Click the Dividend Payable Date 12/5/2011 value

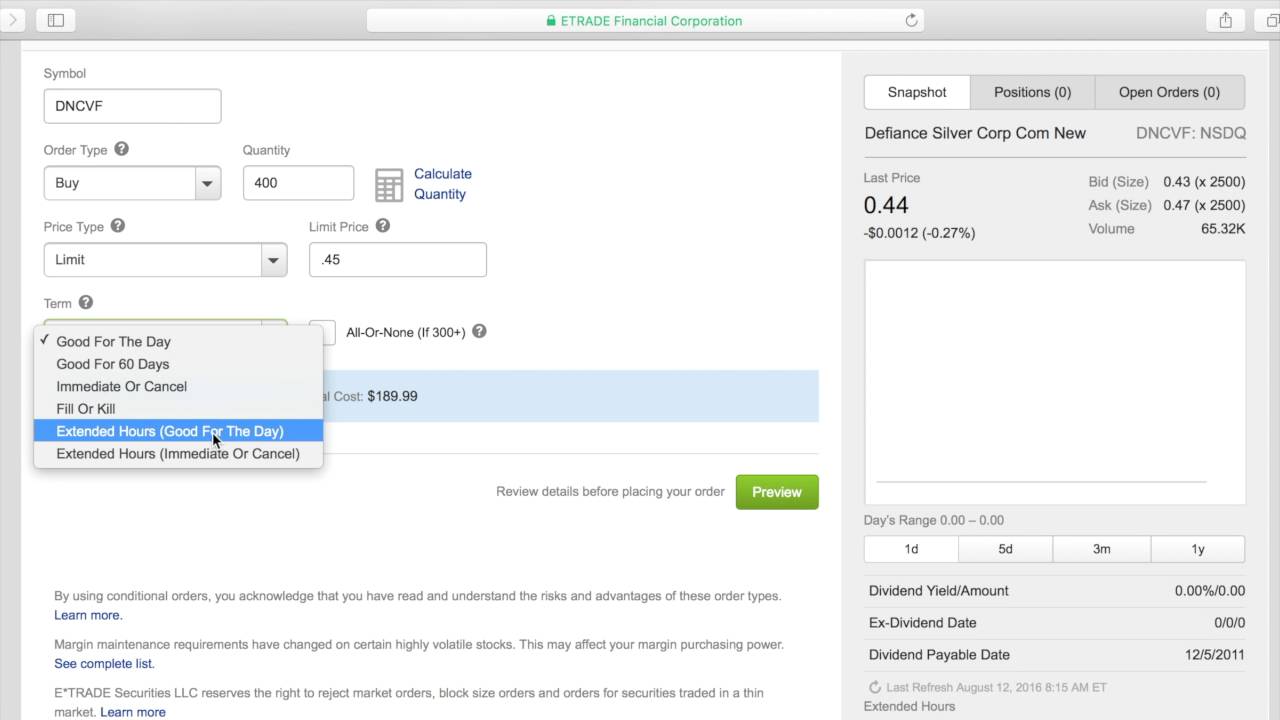pyautogui.click(x=1215, y=655)
